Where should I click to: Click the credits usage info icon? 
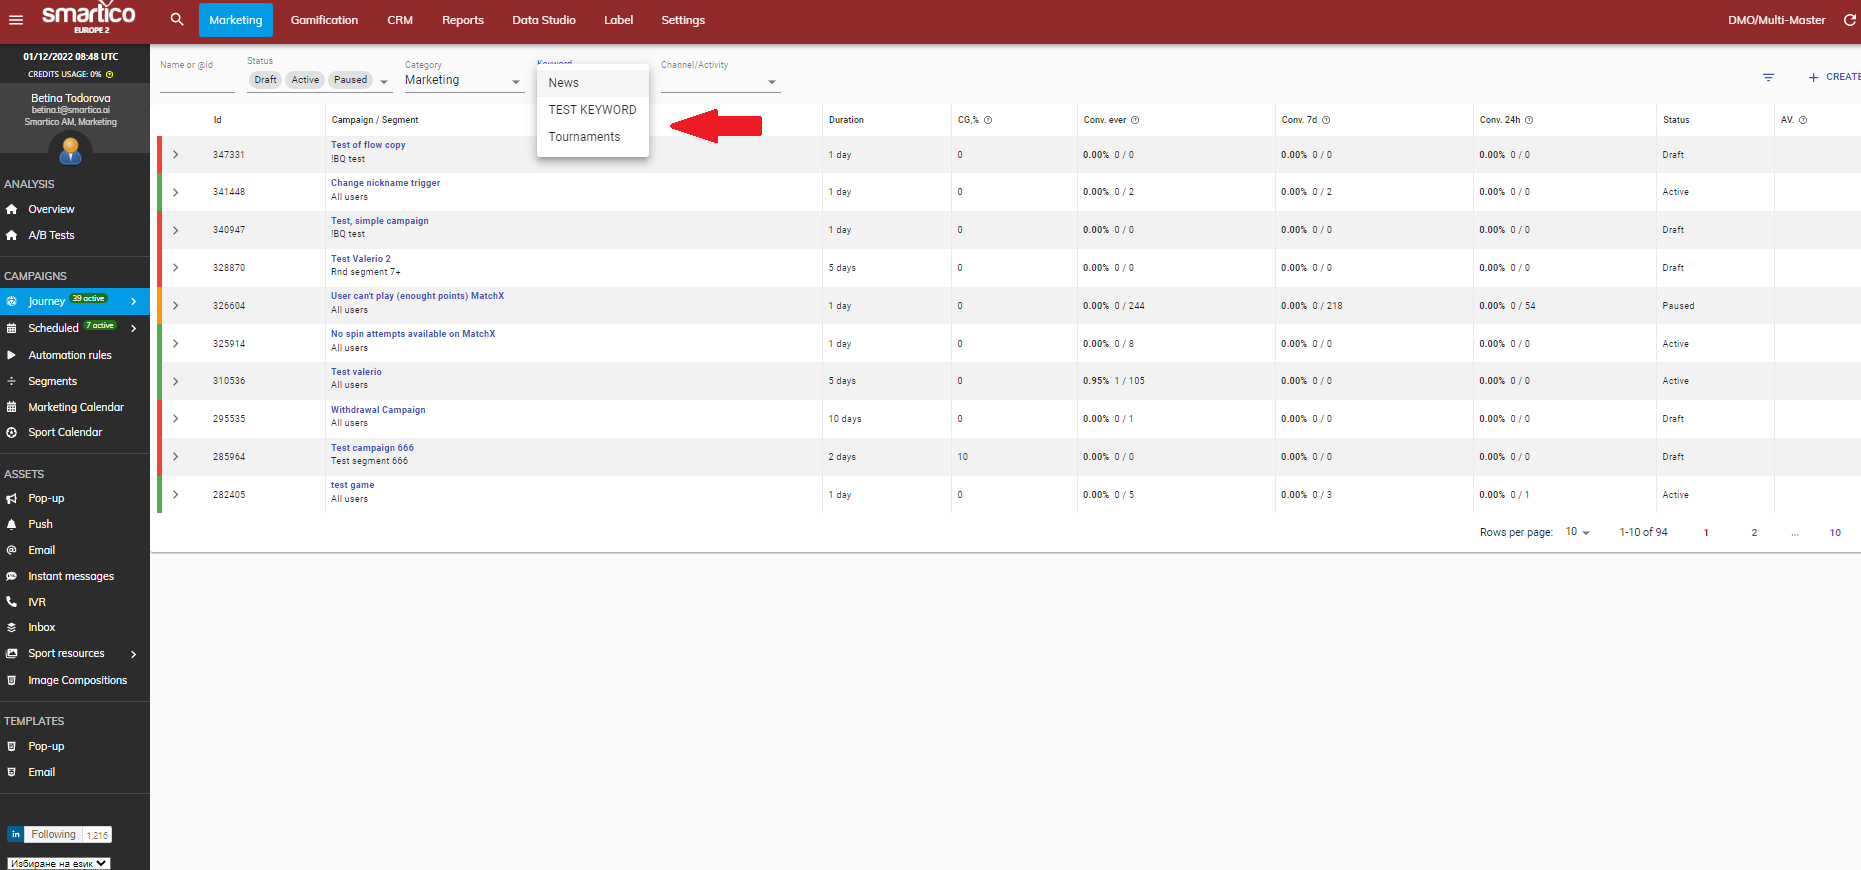point(110,74)
